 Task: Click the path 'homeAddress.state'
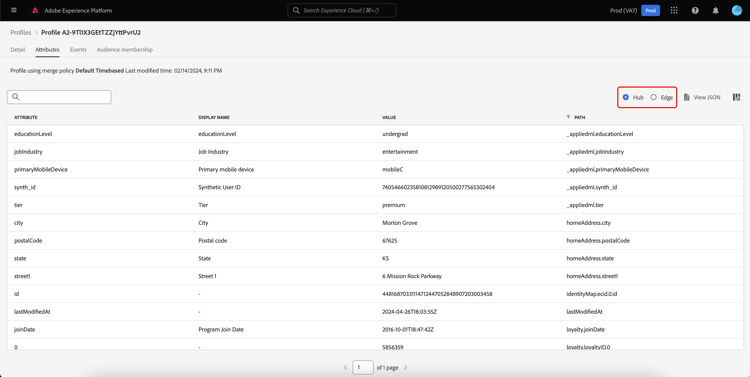(590, 258)
